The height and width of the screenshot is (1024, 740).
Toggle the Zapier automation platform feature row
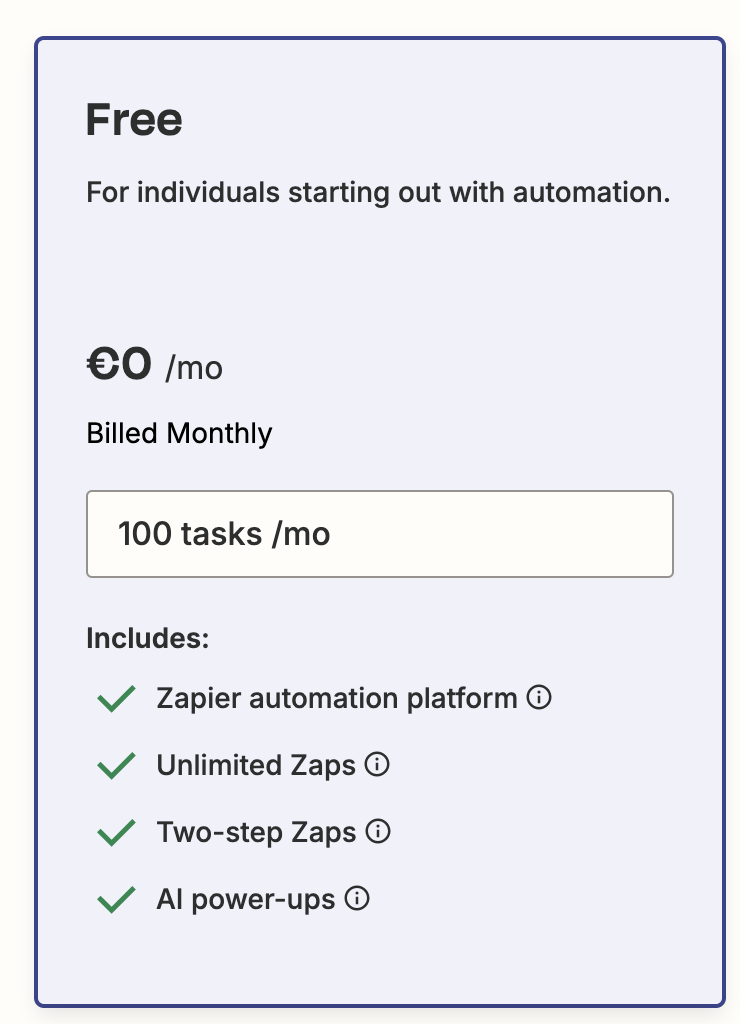pos(340,698)
